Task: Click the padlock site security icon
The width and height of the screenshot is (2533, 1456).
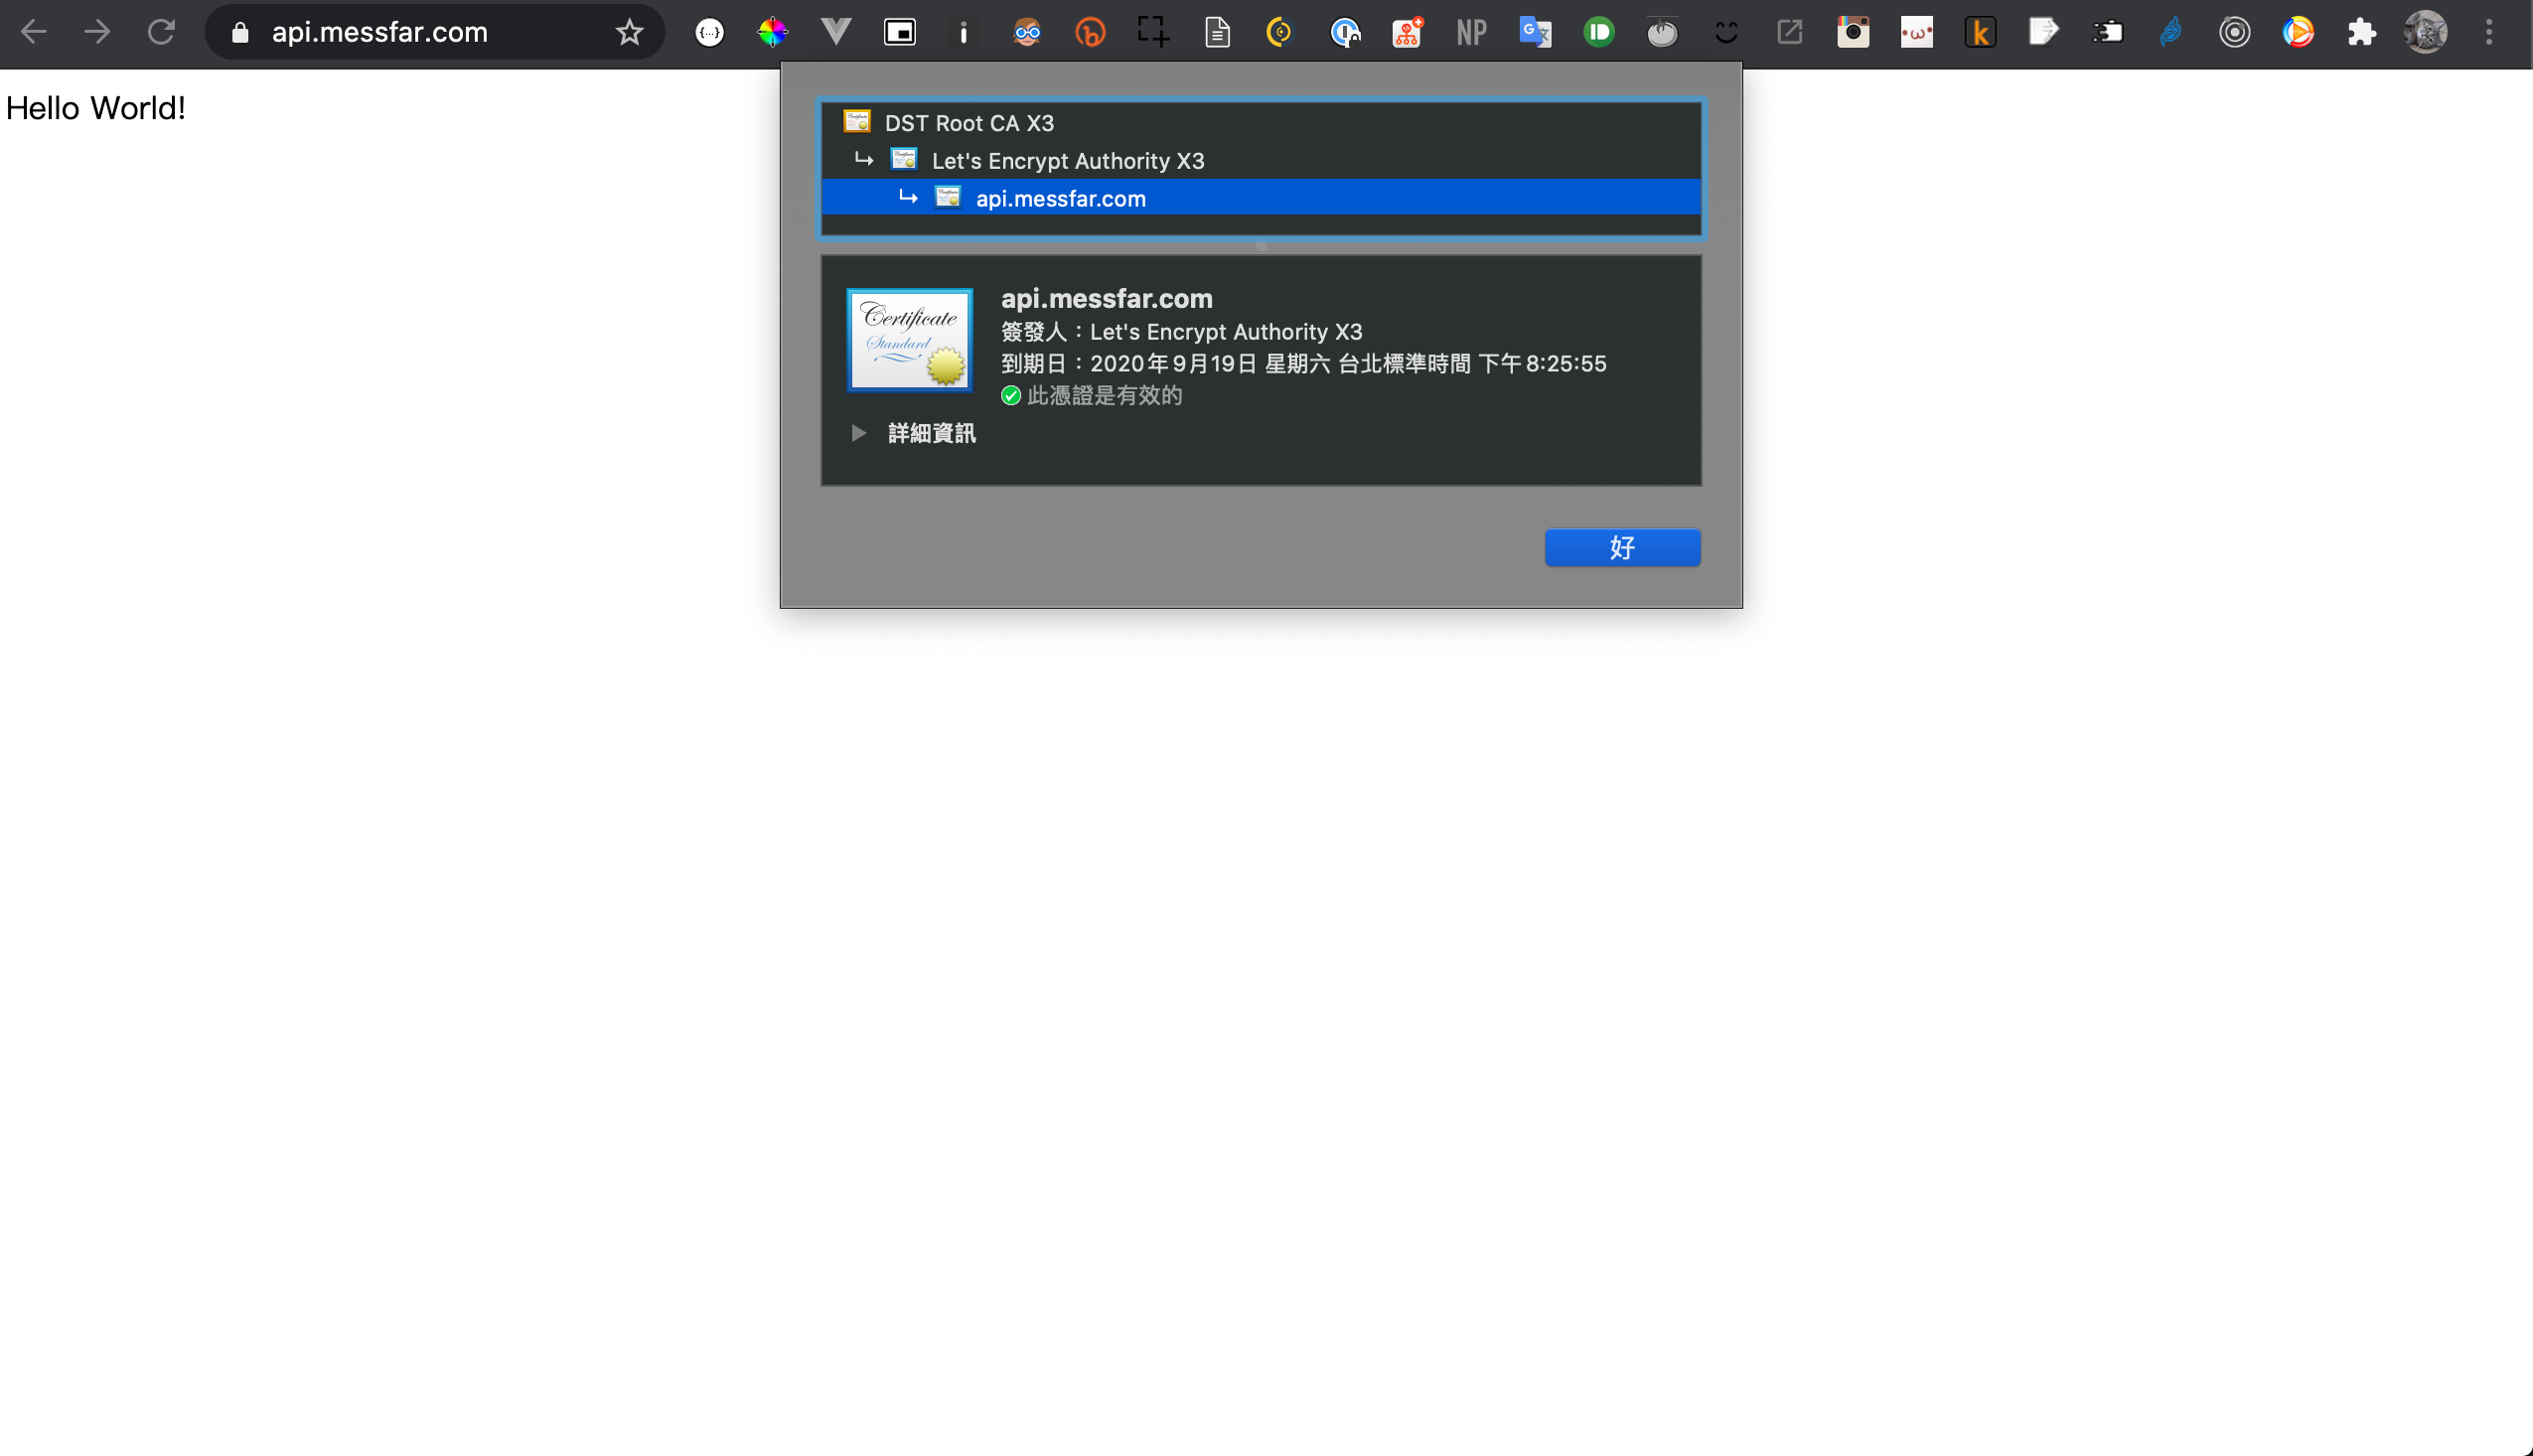Action: (240, 33)
